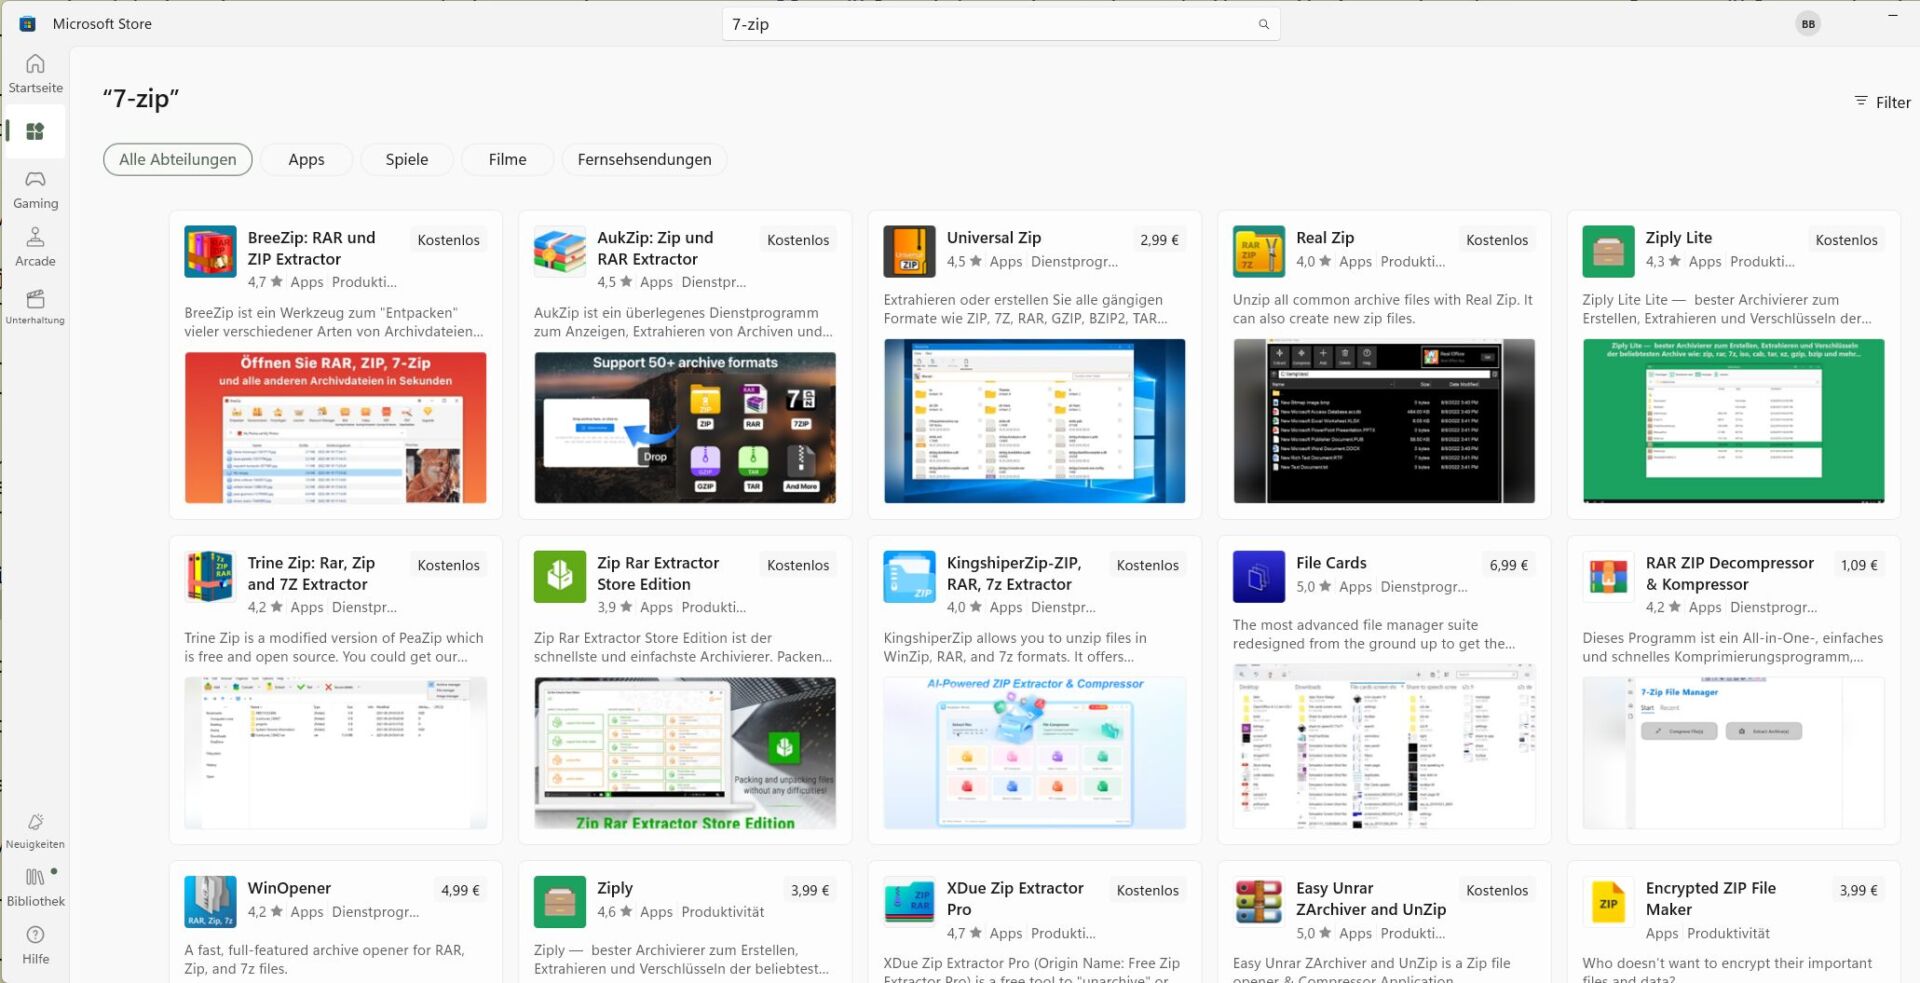Click the Ziply app icon
The width and height of the screenshot is (1920, 983).
point(559,901)
